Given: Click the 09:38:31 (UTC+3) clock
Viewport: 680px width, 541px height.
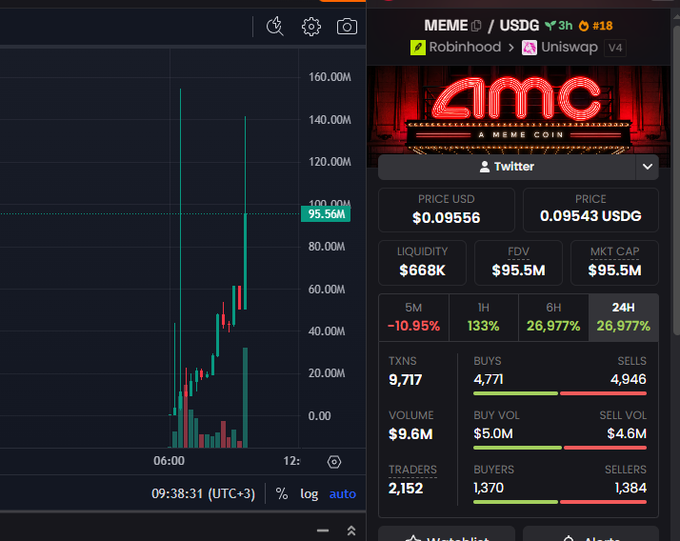Looking at the screenshot, I should pyautogui.click(x=203, y=494).
